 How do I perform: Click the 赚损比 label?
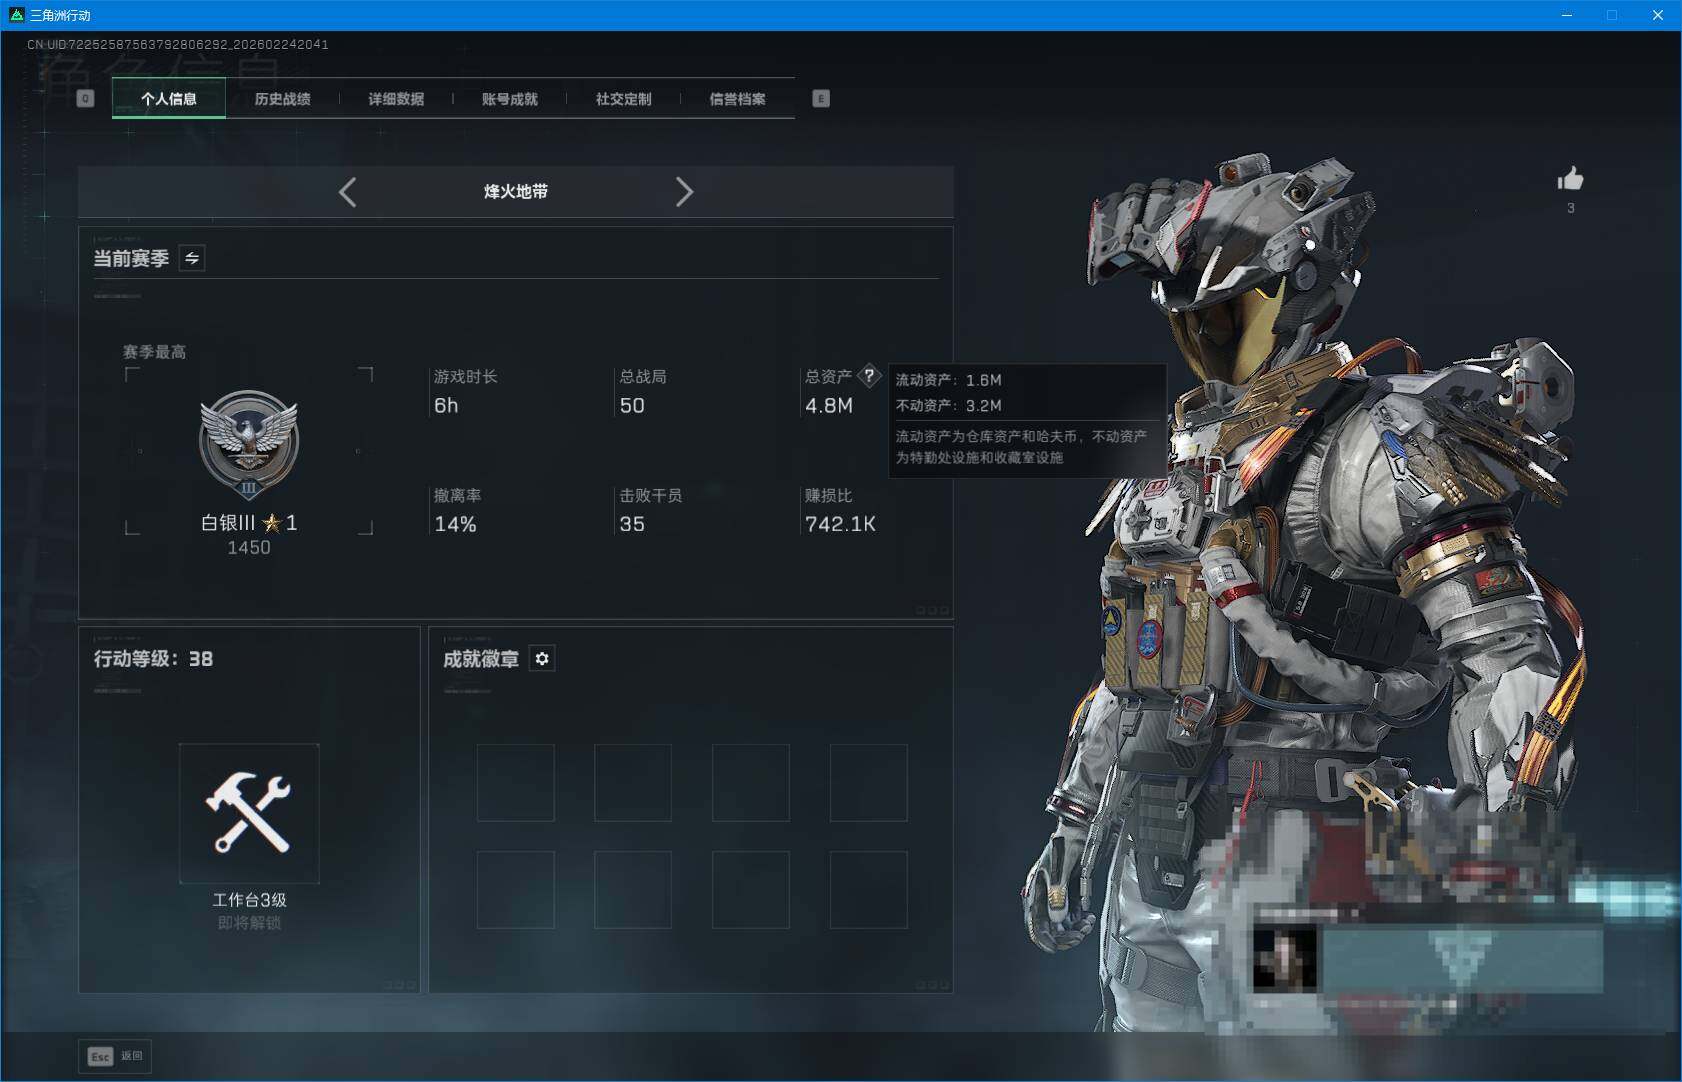coord(829,495)
